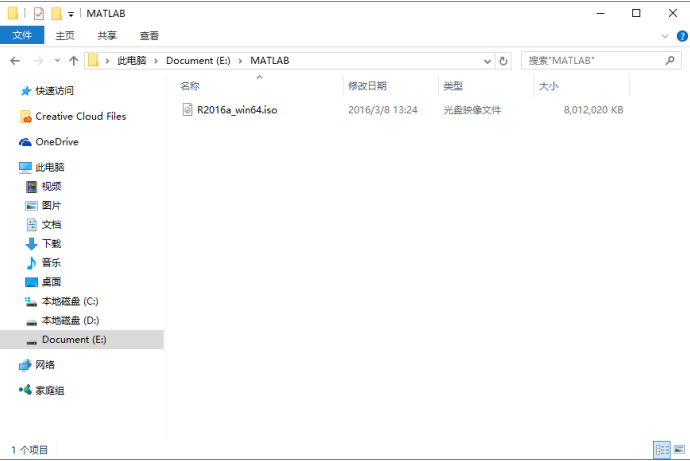
Task: Open the 文档 folder in the sidebar
Action: [51, 225]
